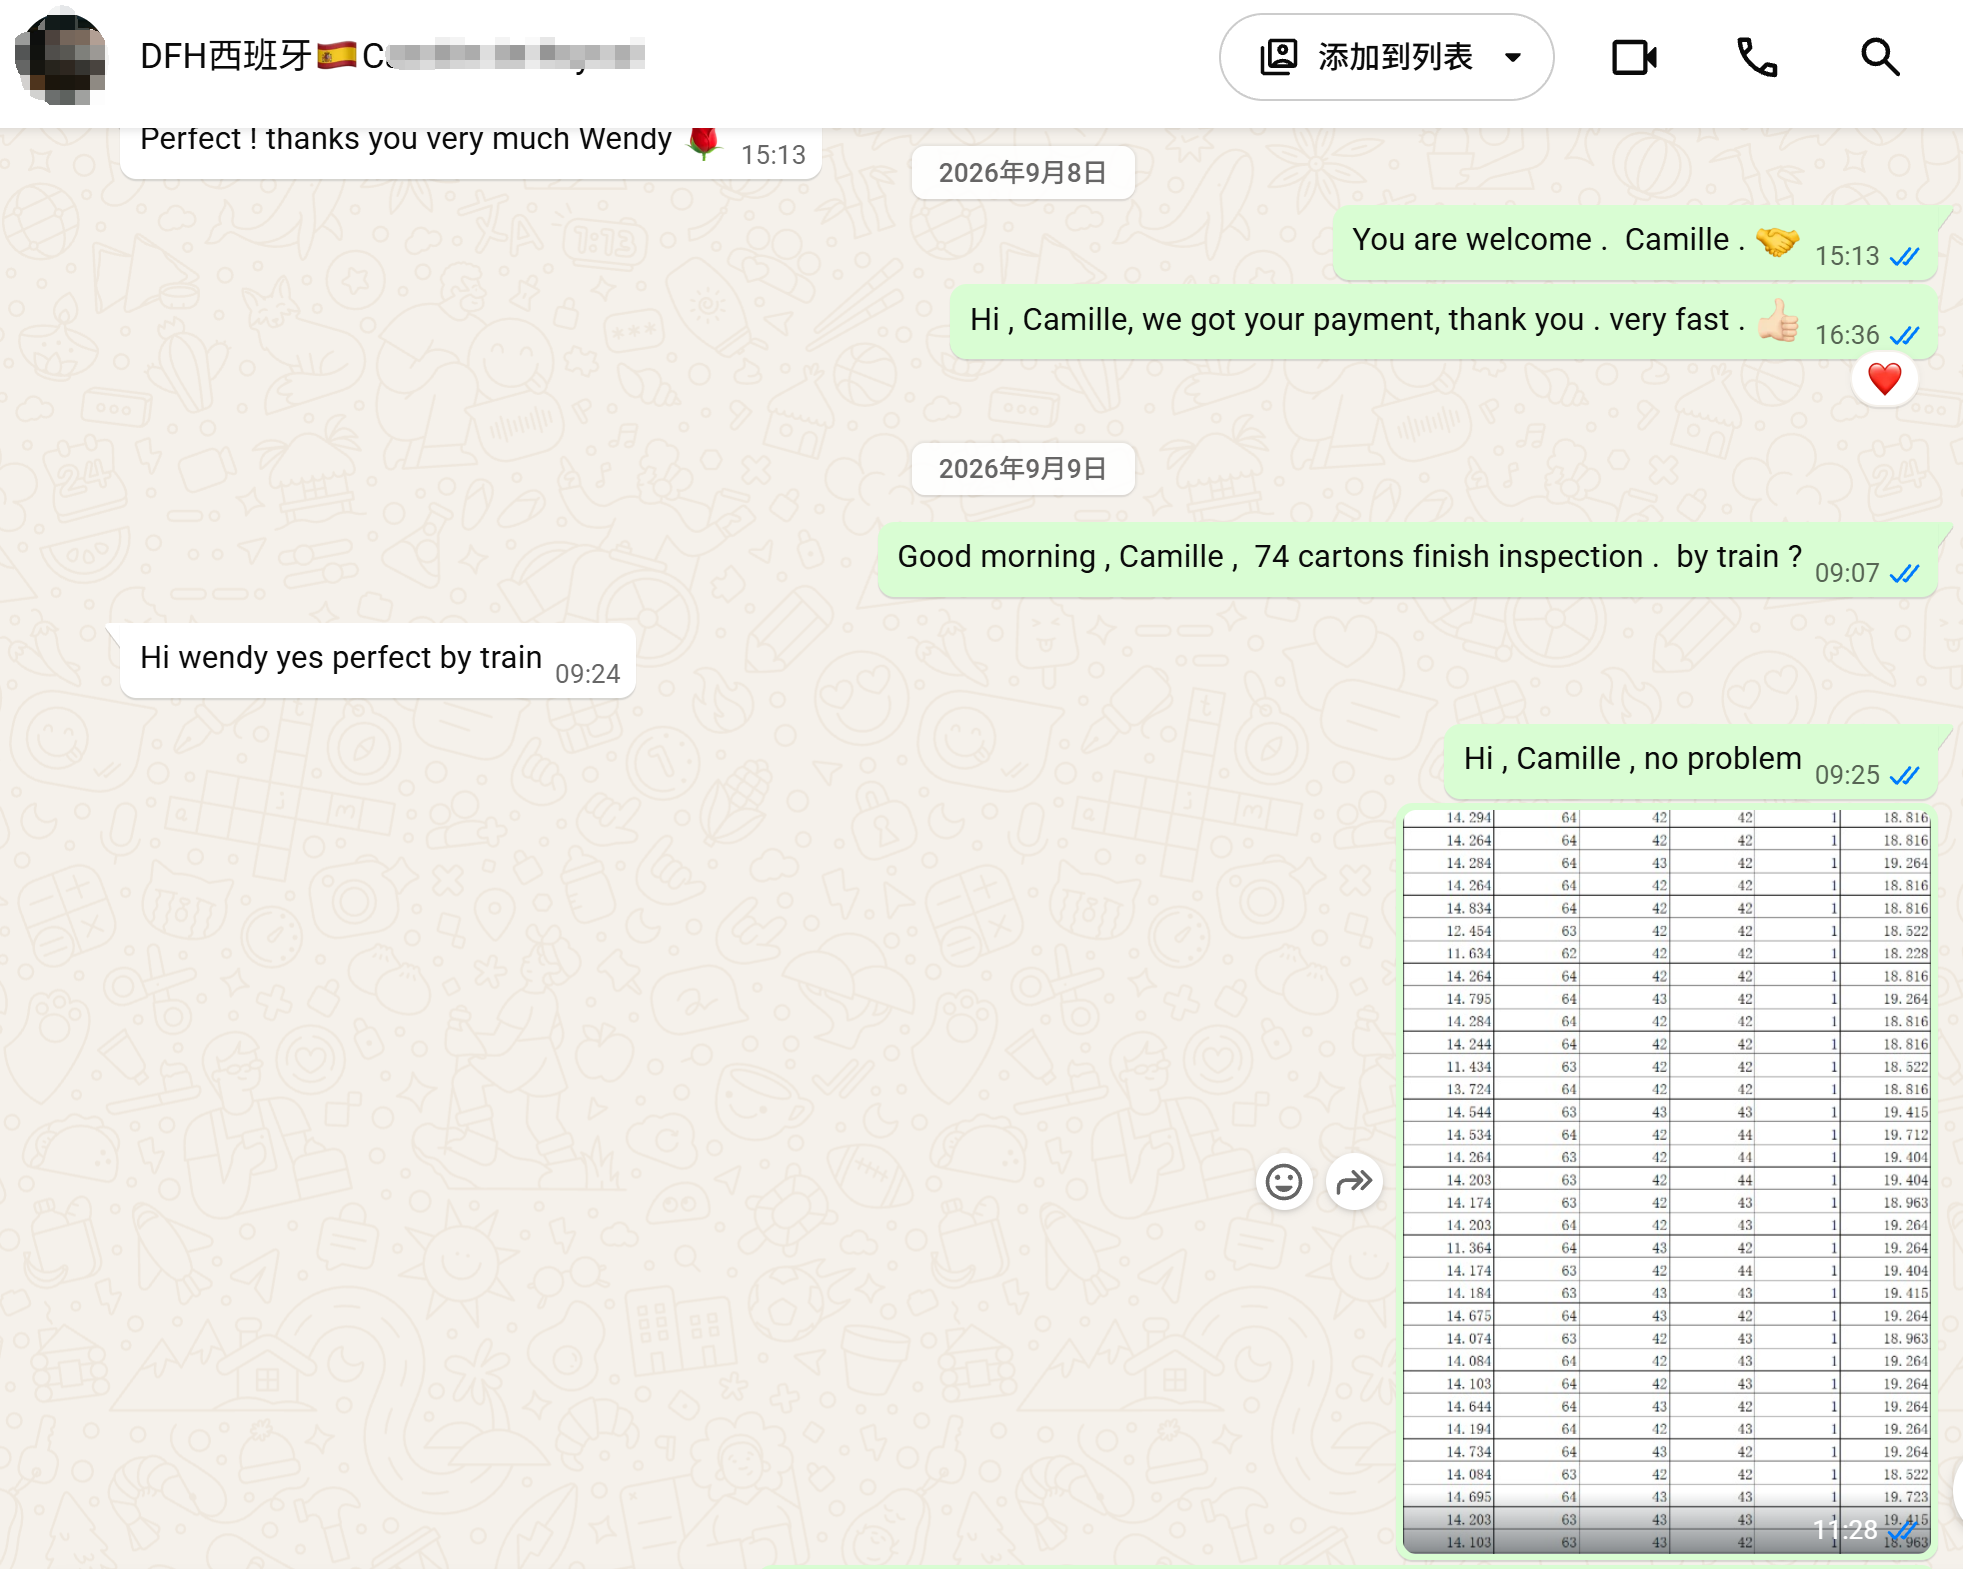The width and height of the screenshot is (1963, 1569).
Task: Click the 2026年9月9日 date label
Action: [x=1022, y=469]
